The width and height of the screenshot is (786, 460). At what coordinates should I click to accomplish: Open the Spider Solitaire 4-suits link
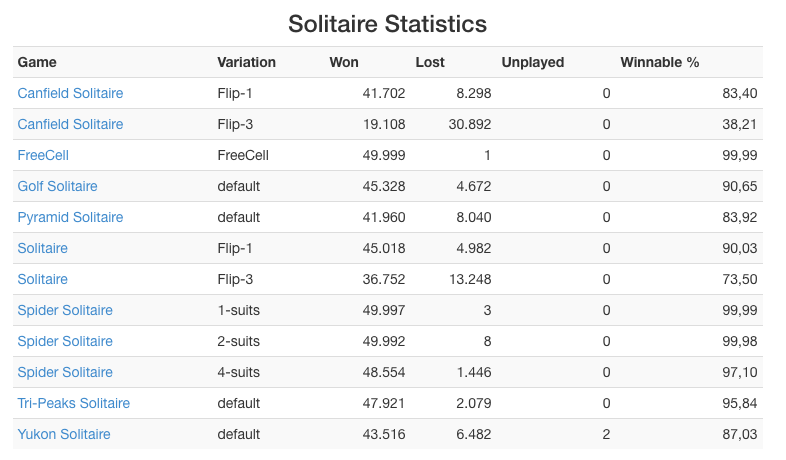click(x=65, y=373)
